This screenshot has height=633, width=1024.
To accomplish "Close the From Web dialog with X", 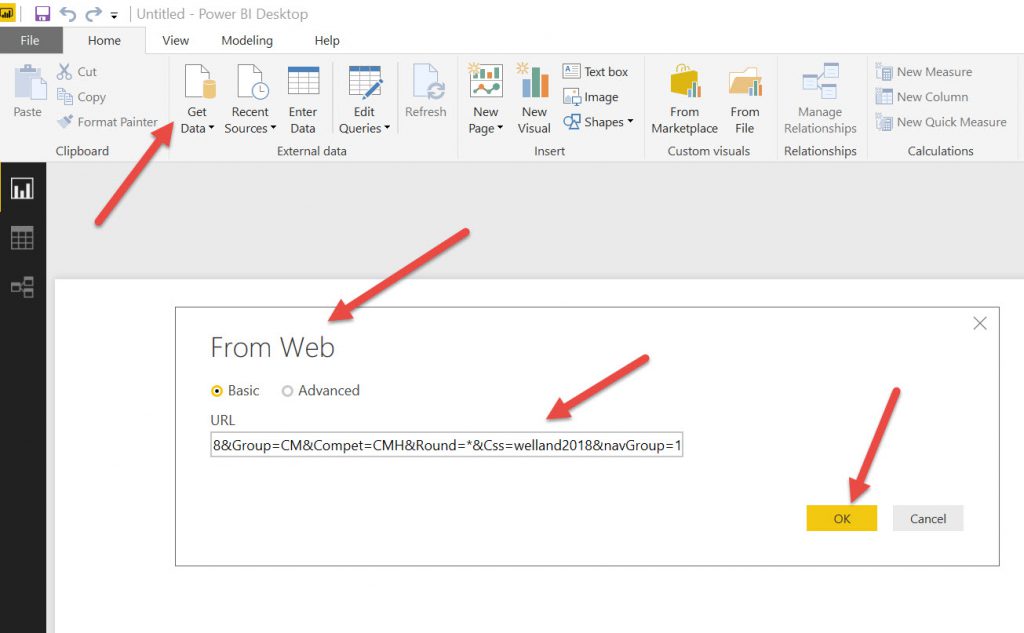I will 979,323.
